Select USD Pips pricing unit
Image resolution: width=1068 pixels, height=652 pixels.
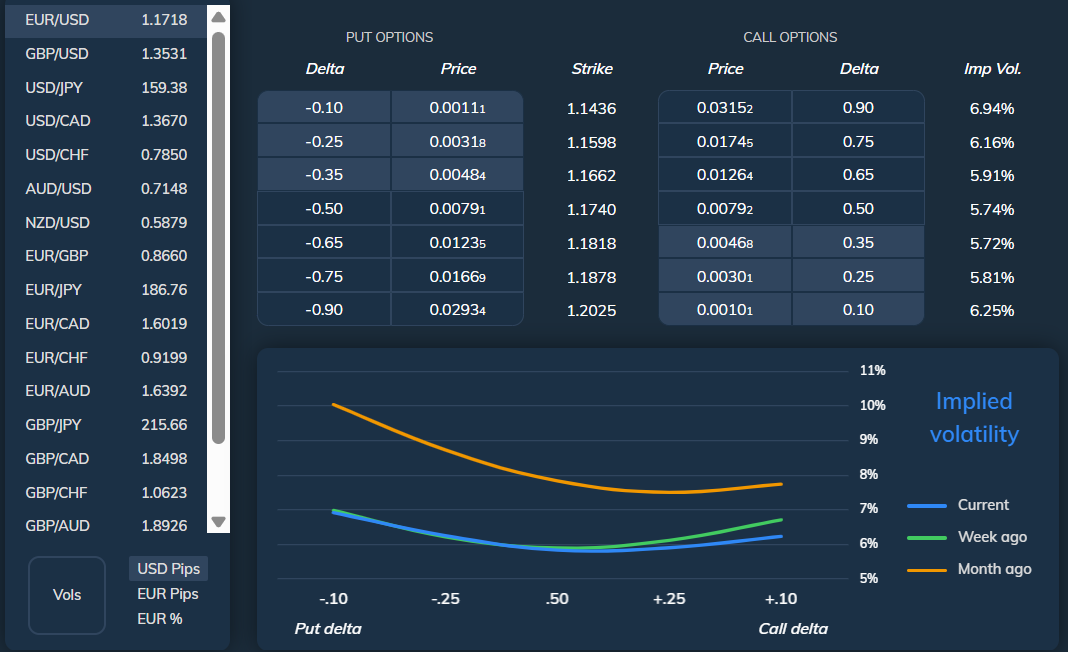(x=168, y=569)
